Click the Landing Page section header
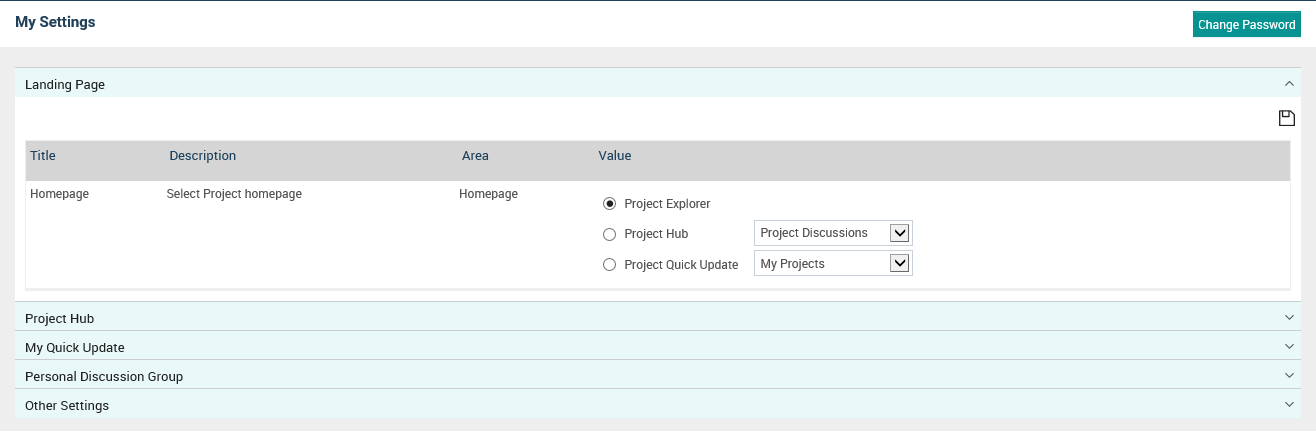This screenshot has width=1316, height=431. click(658, 84)
